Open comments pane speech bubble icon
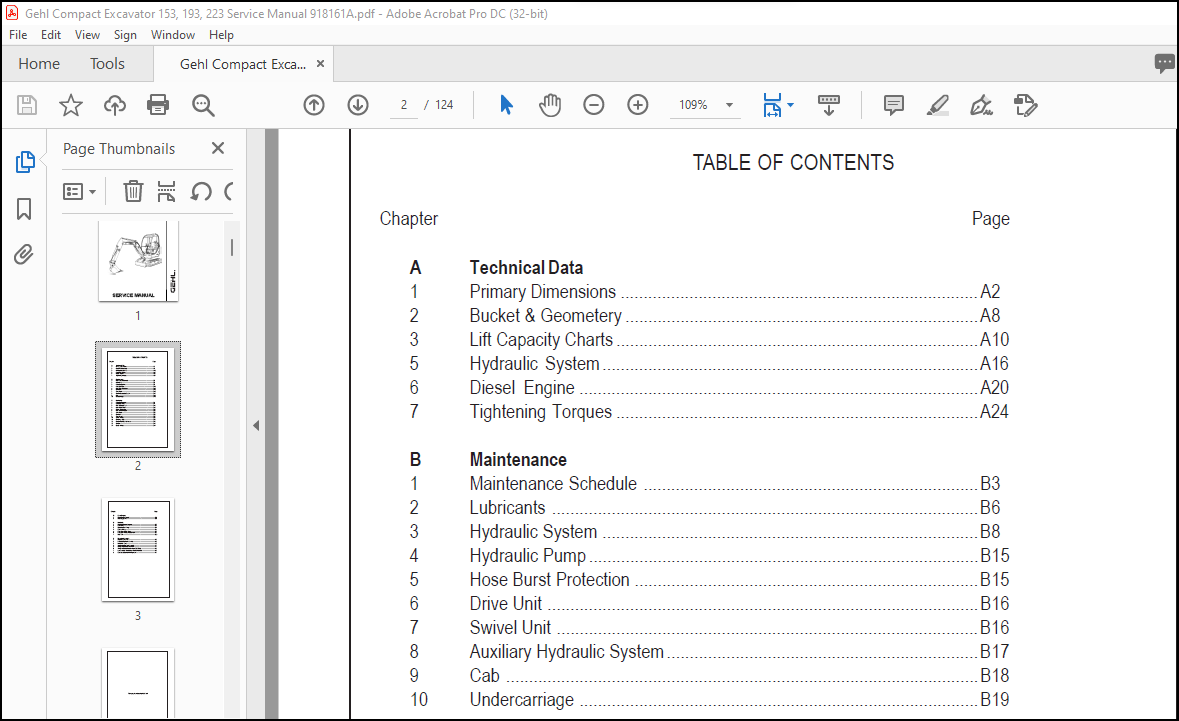1179x721 pixels. point(1164,63)
